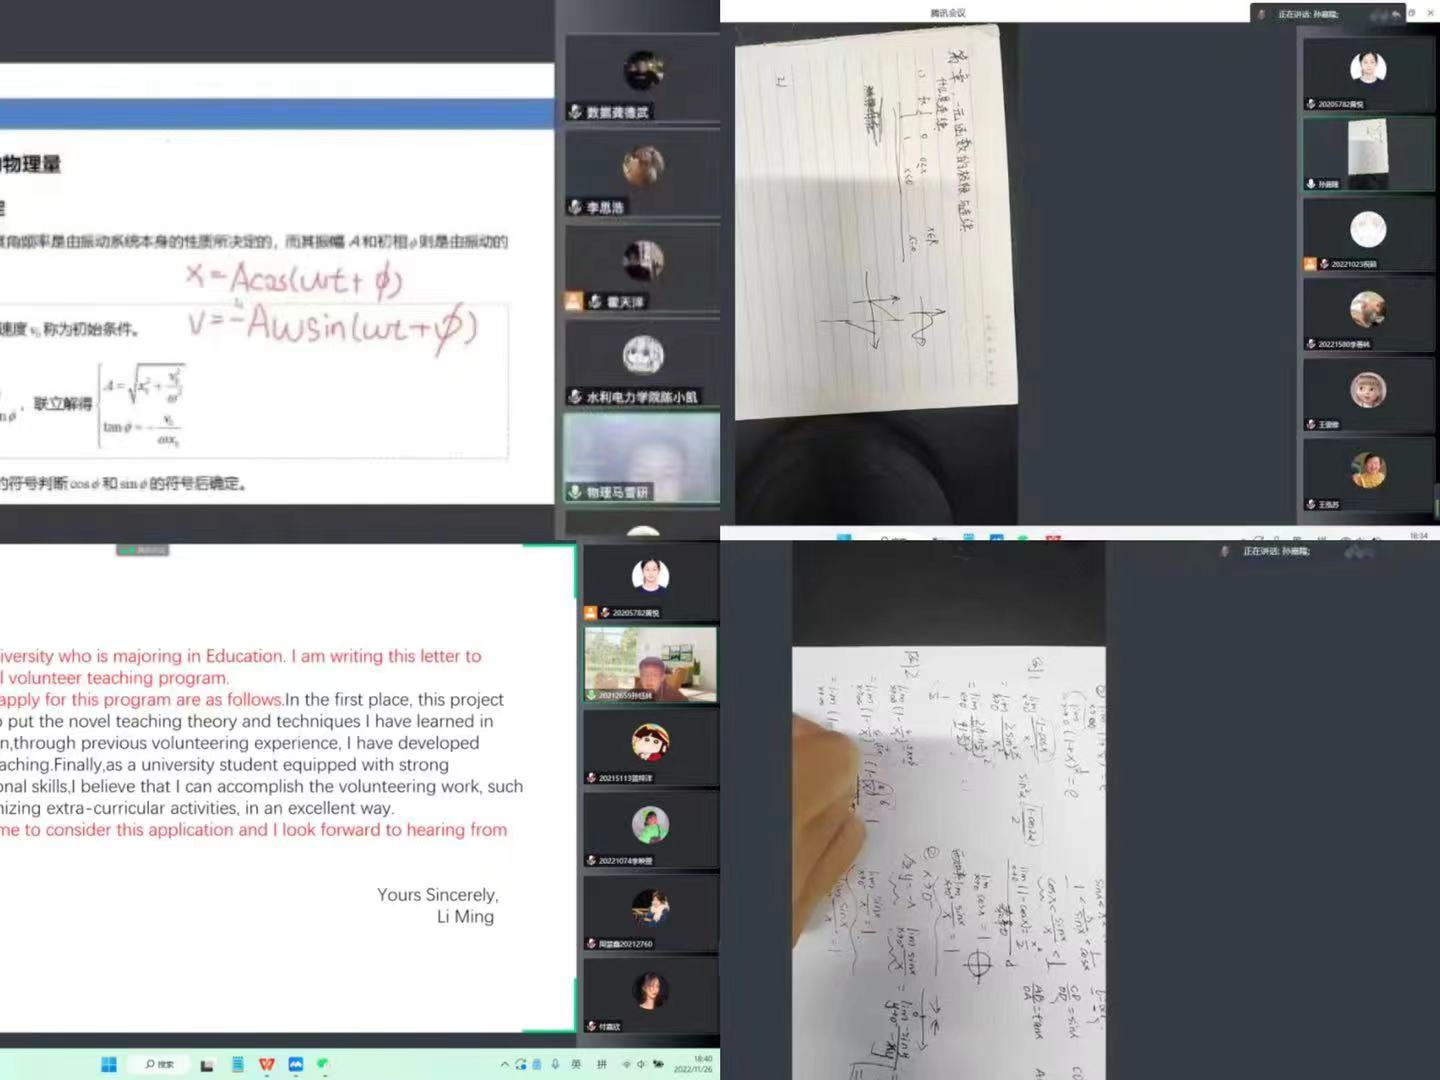Select participant tile labeled 20221023
The width and height of the screenshot is (1440, 1080).
(x=1368, y=234)
